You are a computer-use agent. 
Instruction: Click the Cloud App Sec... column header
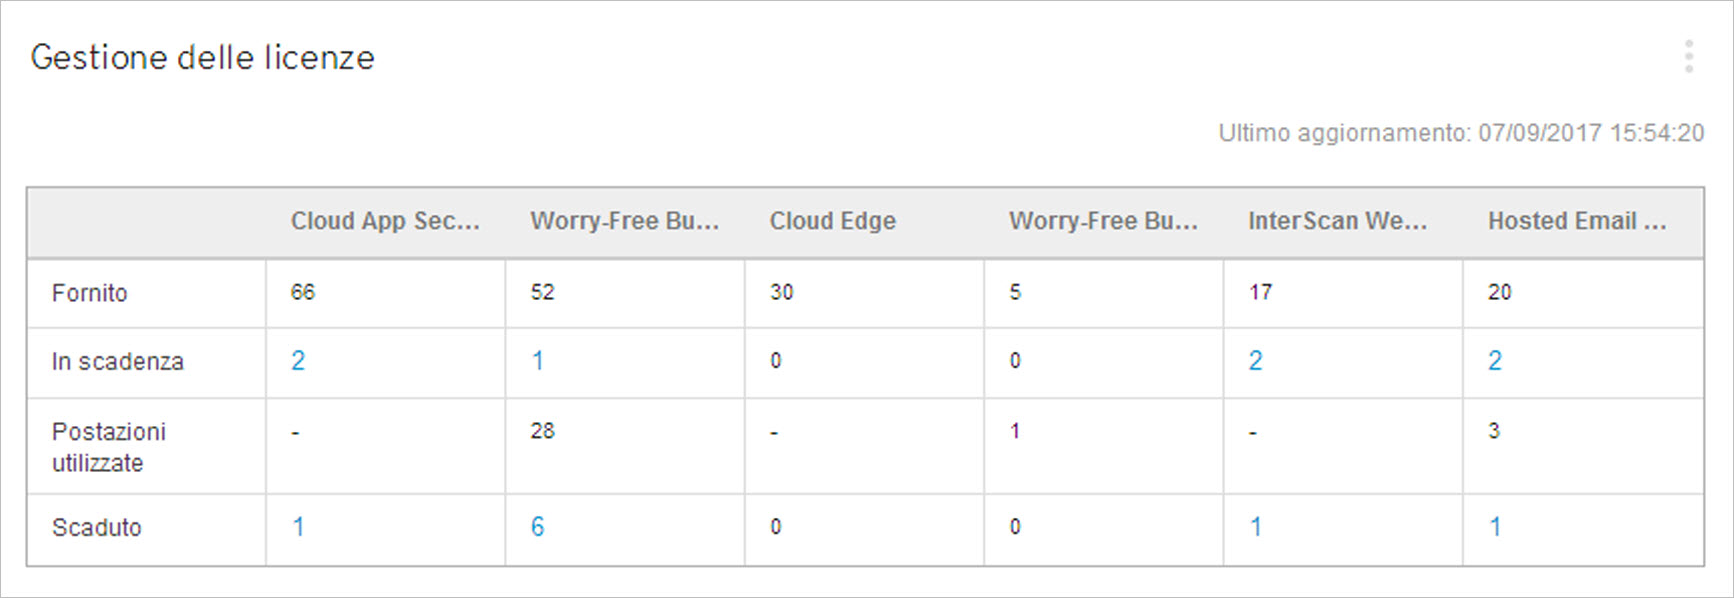(x=385, y=221)
